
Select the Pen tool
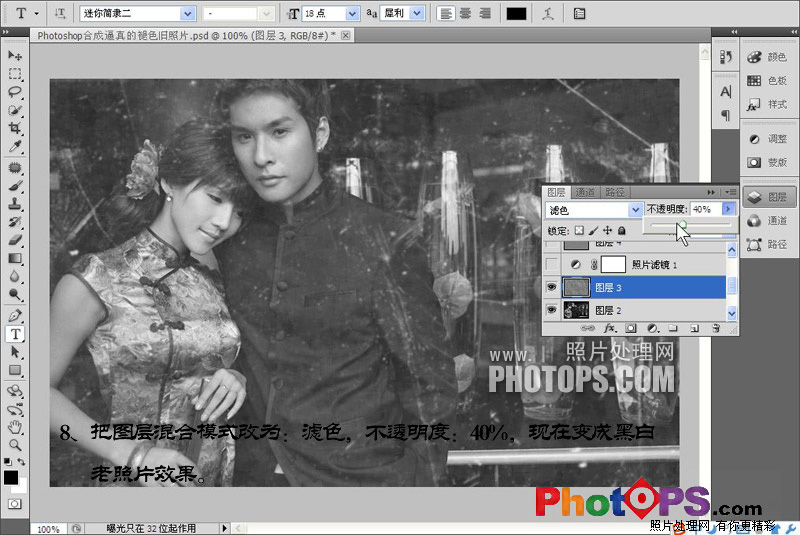click(15, 315)
